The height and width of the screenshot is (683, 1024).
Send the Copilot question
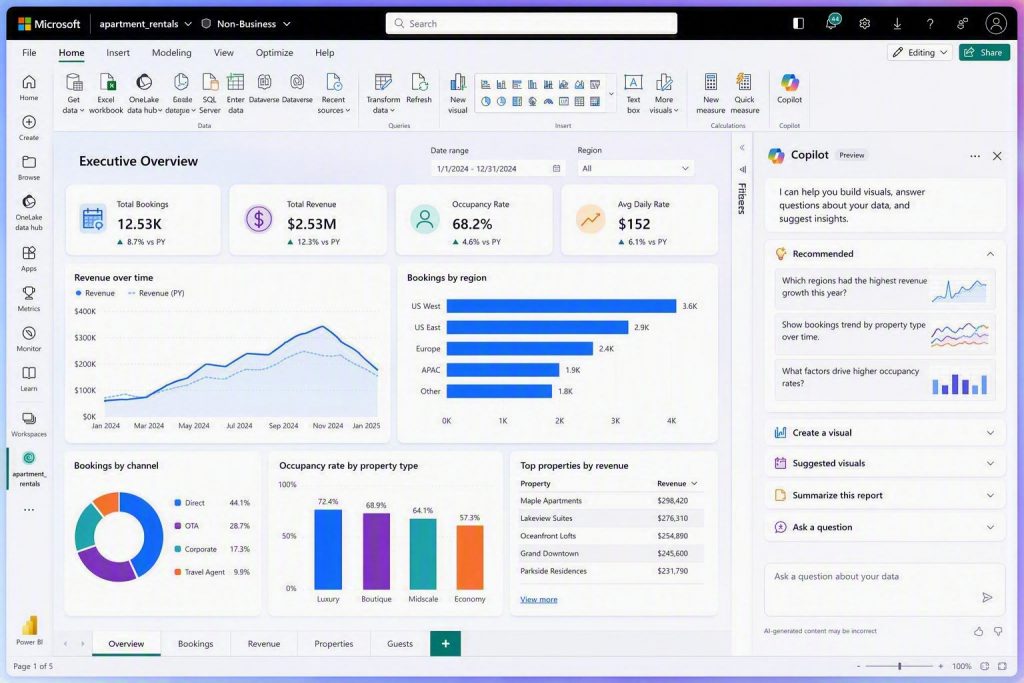(x=987, y=597)
